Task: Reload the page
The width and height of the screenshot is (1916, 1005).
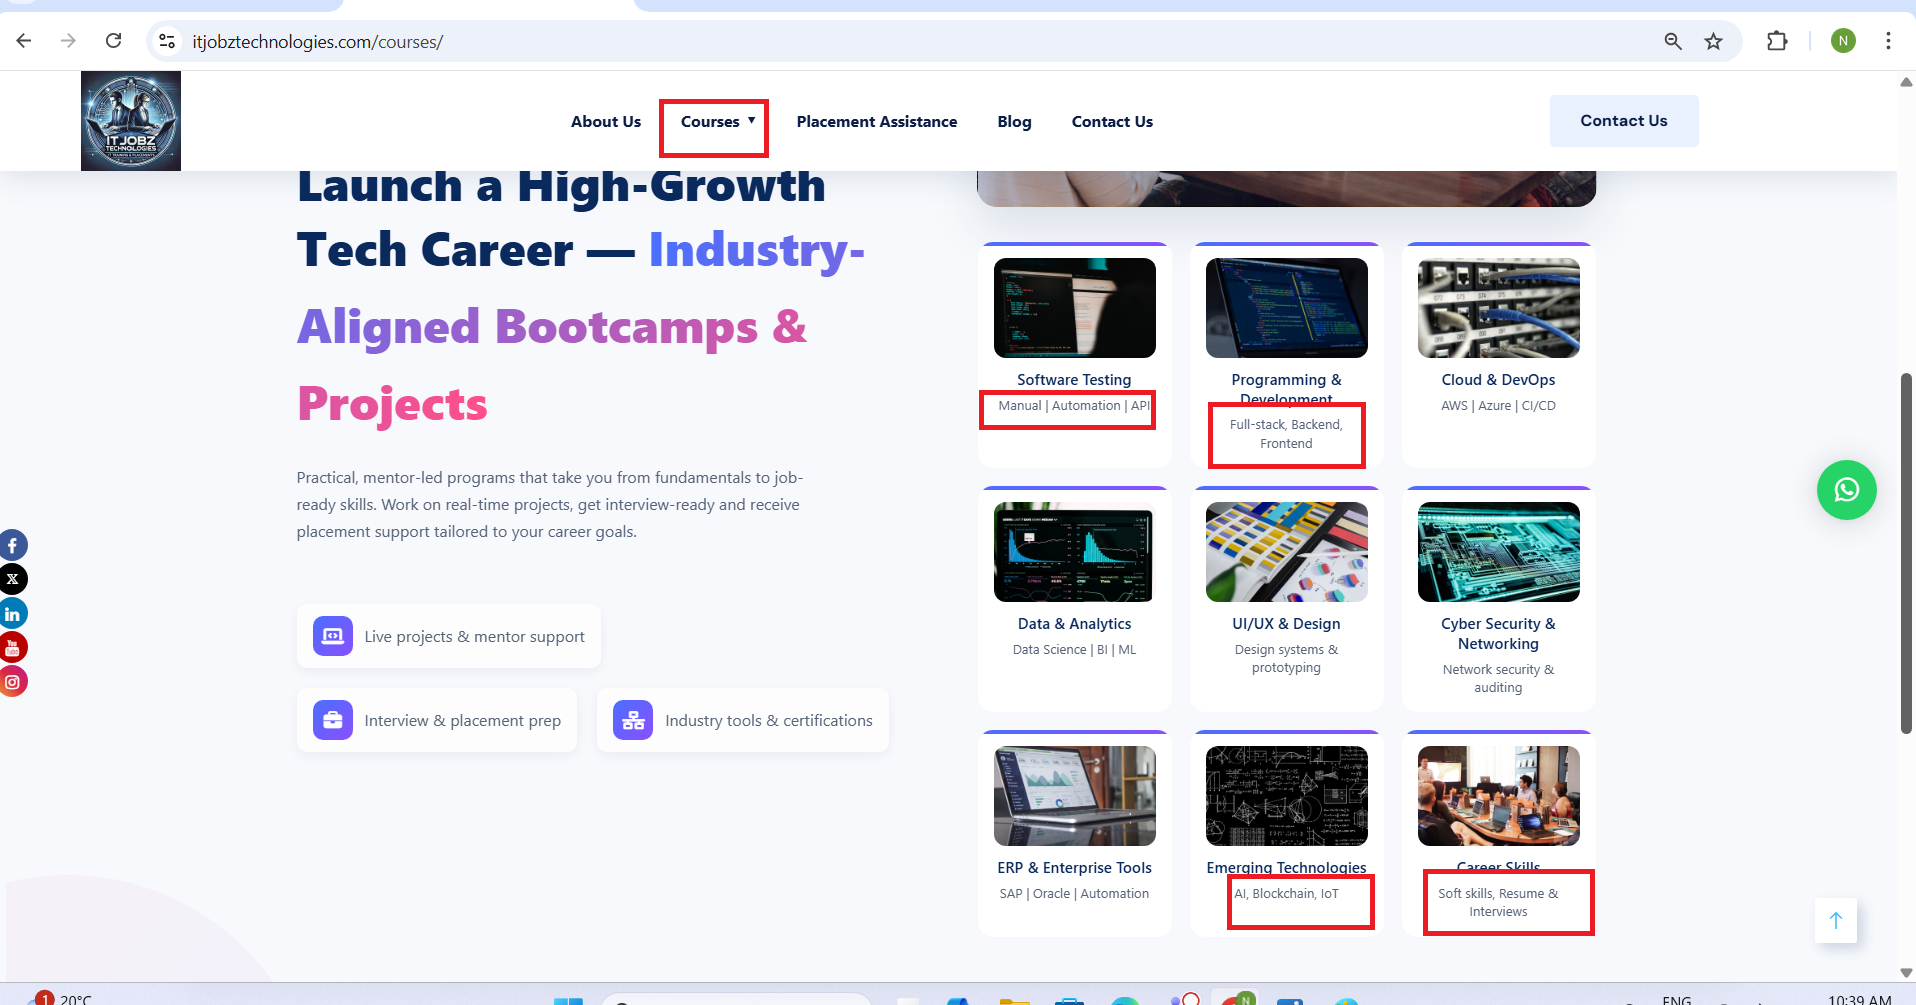Action: point(114,41)
